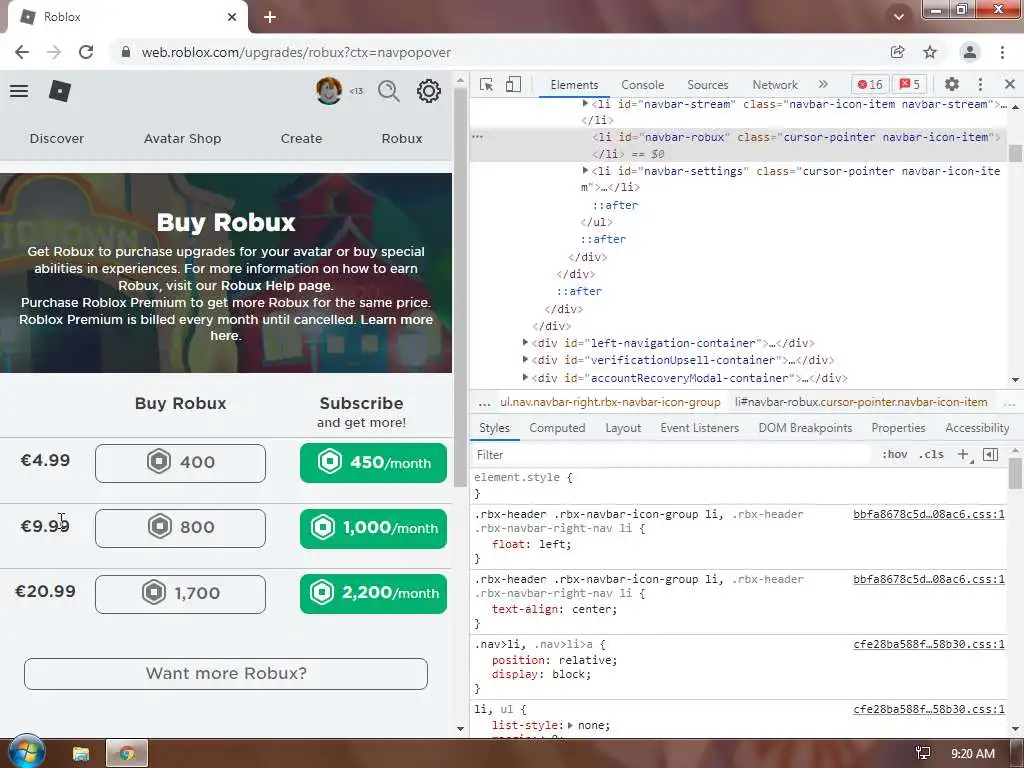The width and height of the screenshot is (1024, 768).
Task: Click the Want more Robux? button
Action: (x=226, y=673)
